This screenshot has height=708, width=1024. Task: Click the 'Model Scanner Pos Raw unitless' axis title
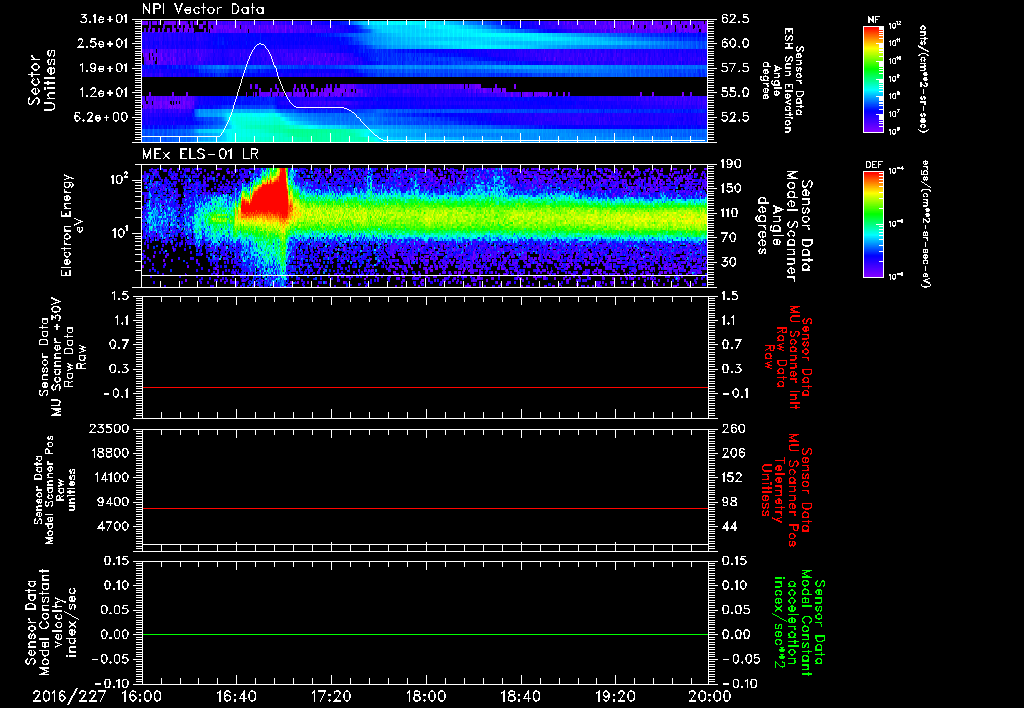point(55,490)
